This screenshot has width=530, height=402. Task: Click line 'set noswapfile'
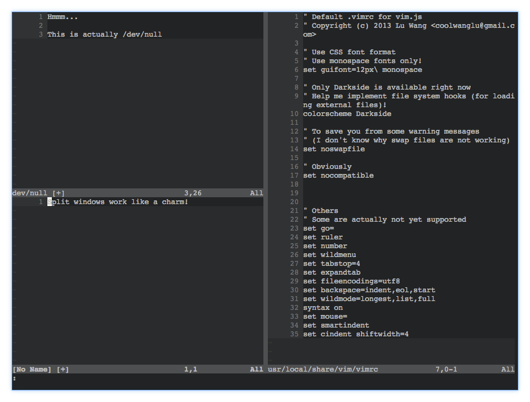pyautogui.click(x=334, y=149)
